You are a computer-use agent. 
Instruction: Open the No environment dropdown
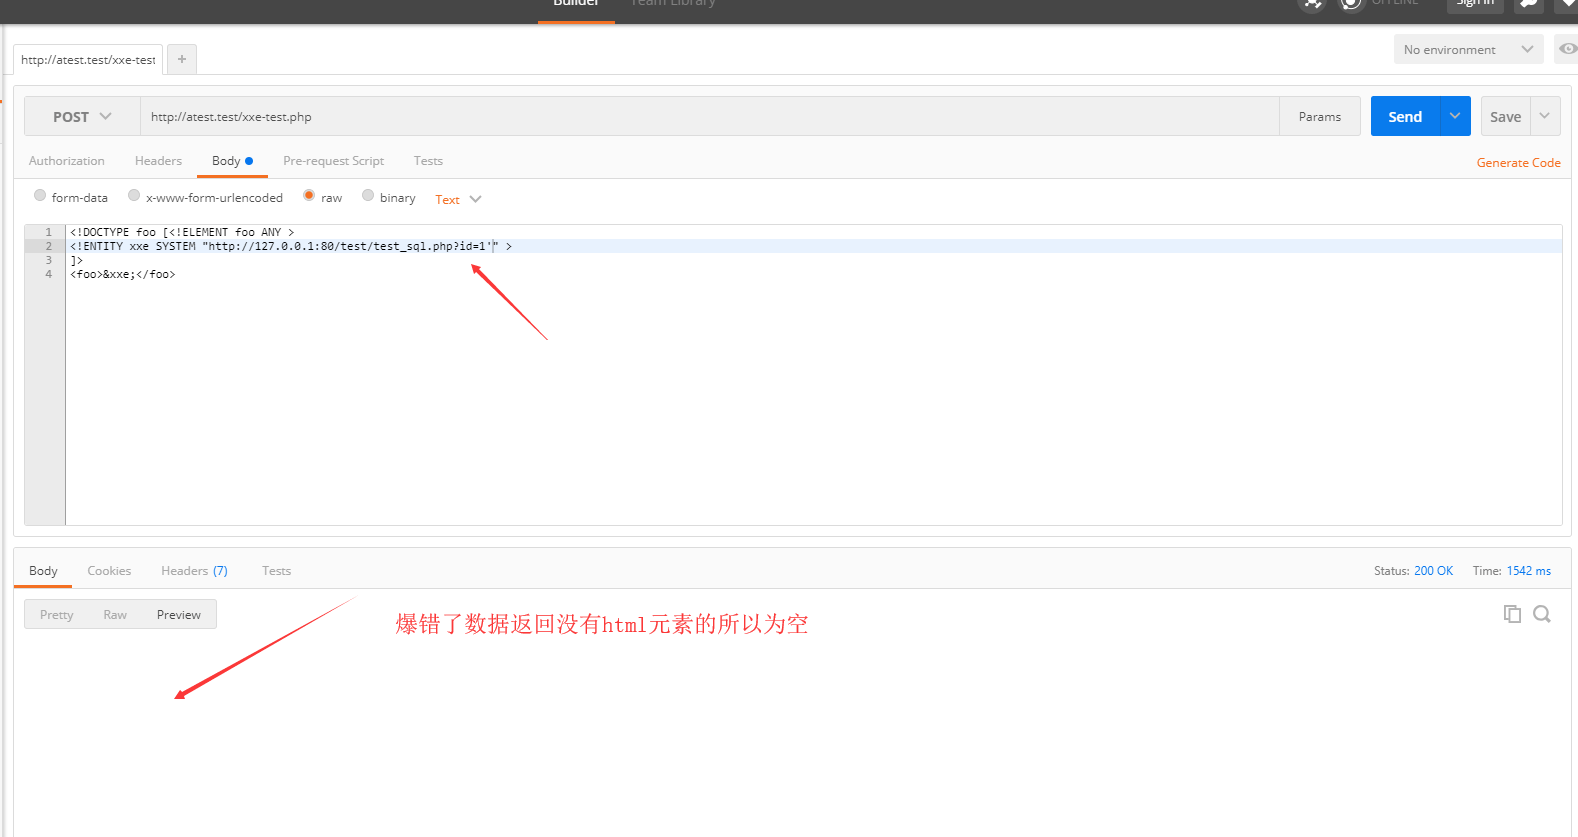pyautogui.click(x=1468, y=49)
